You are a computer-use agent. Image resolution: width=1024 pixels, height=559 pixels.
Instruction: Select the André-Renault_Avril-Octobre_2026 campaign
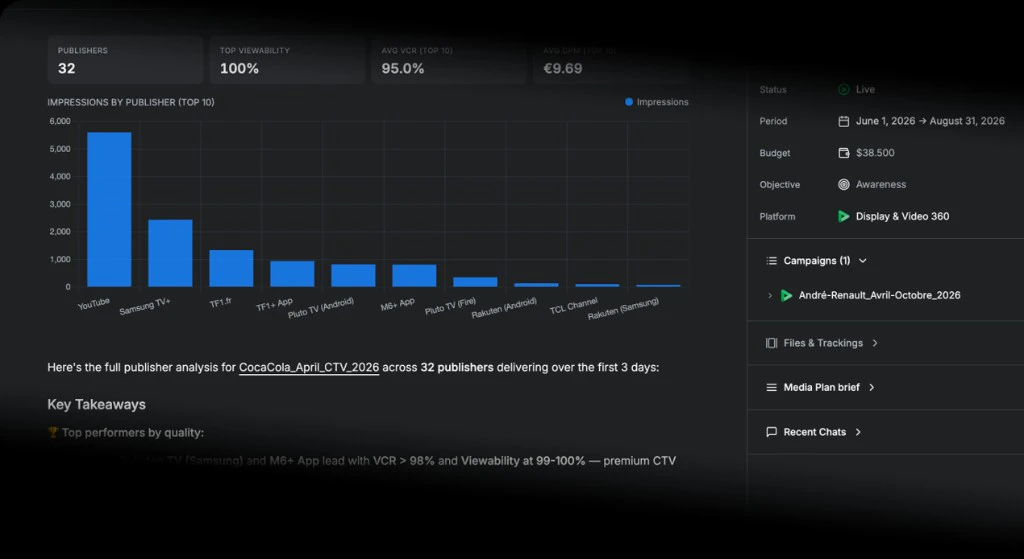tap(879, 295)
